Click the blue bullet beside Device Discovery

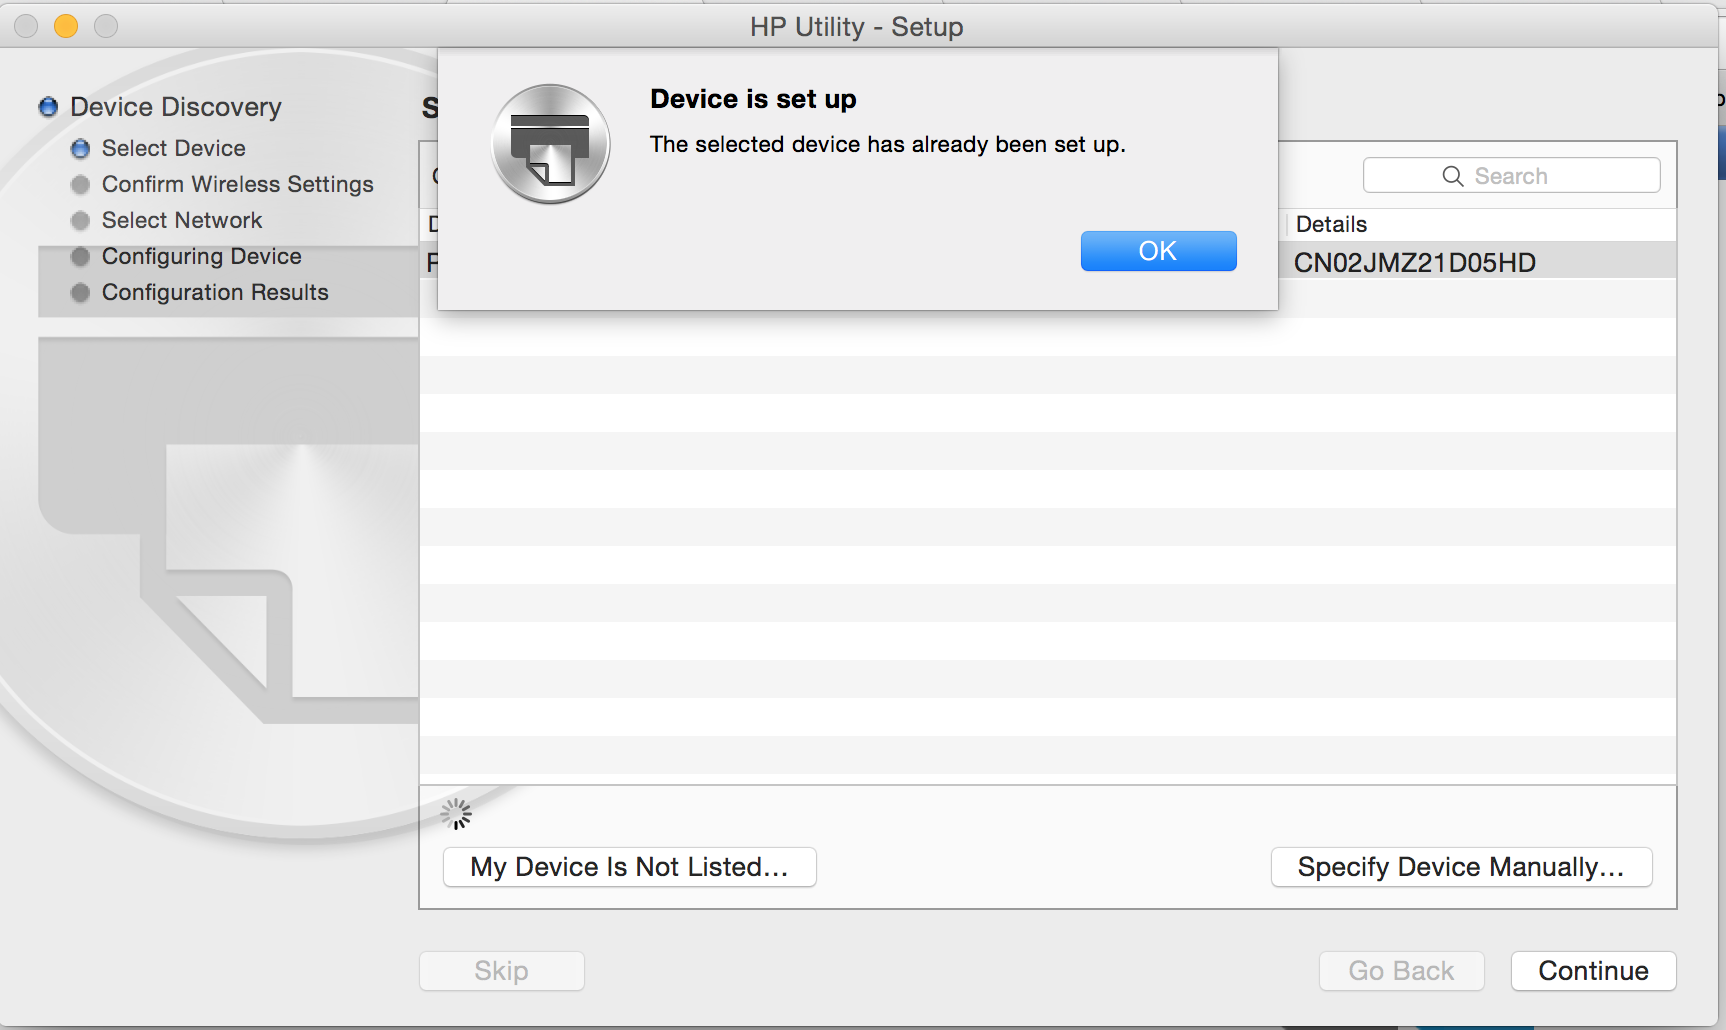click(x=48, y=107)
